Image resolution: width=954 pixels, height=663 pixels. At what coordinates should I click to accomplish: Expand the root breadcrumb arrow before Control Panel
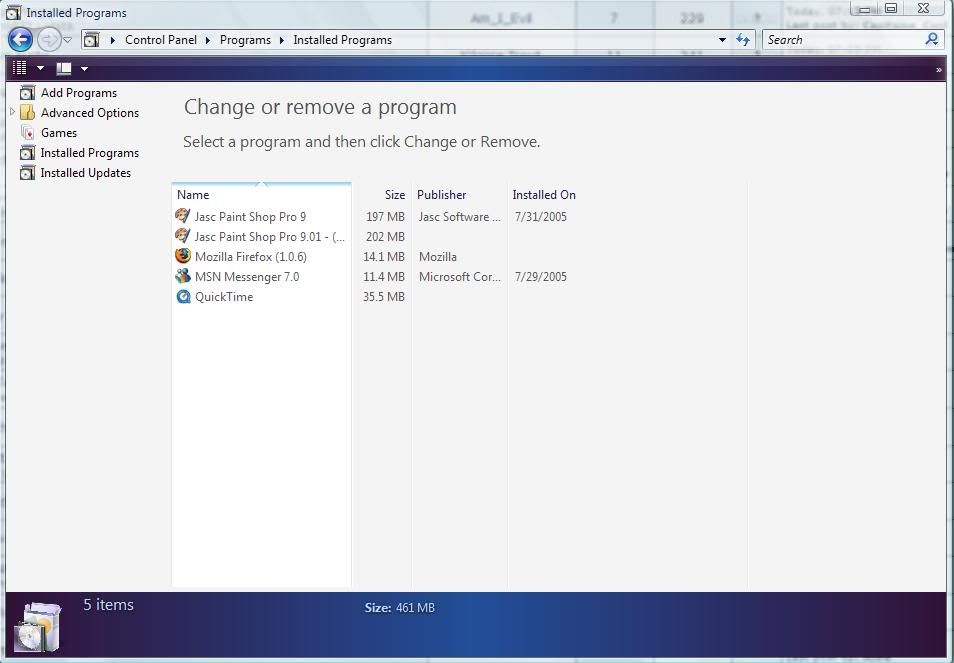pos(113,40)
